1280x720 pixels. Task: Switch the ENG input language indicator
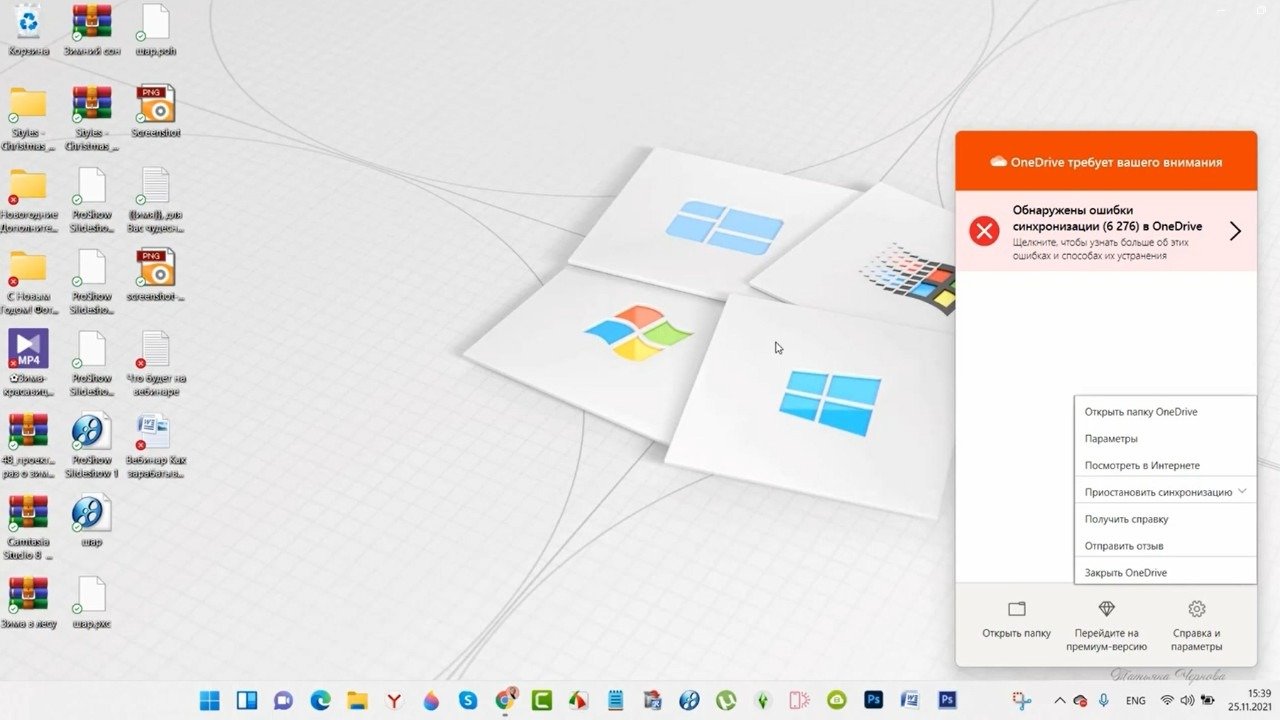pos(1135,701)
